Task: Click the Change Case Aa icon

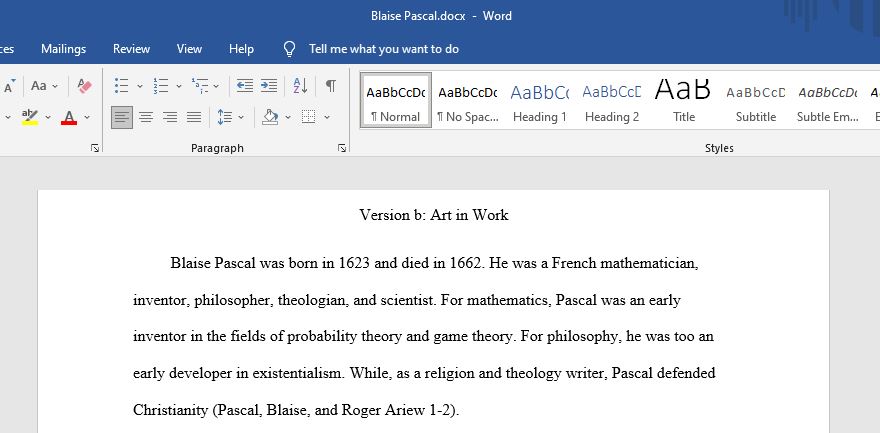Action: (x=39, y=86)
